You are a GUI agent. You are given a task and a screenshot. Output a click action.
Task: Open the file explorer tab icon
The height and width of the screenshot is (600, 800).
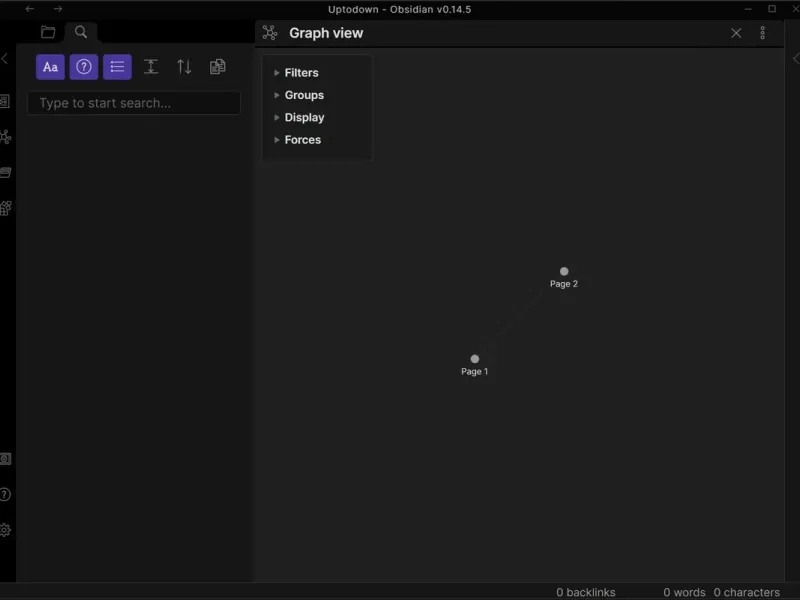point(48,32)
